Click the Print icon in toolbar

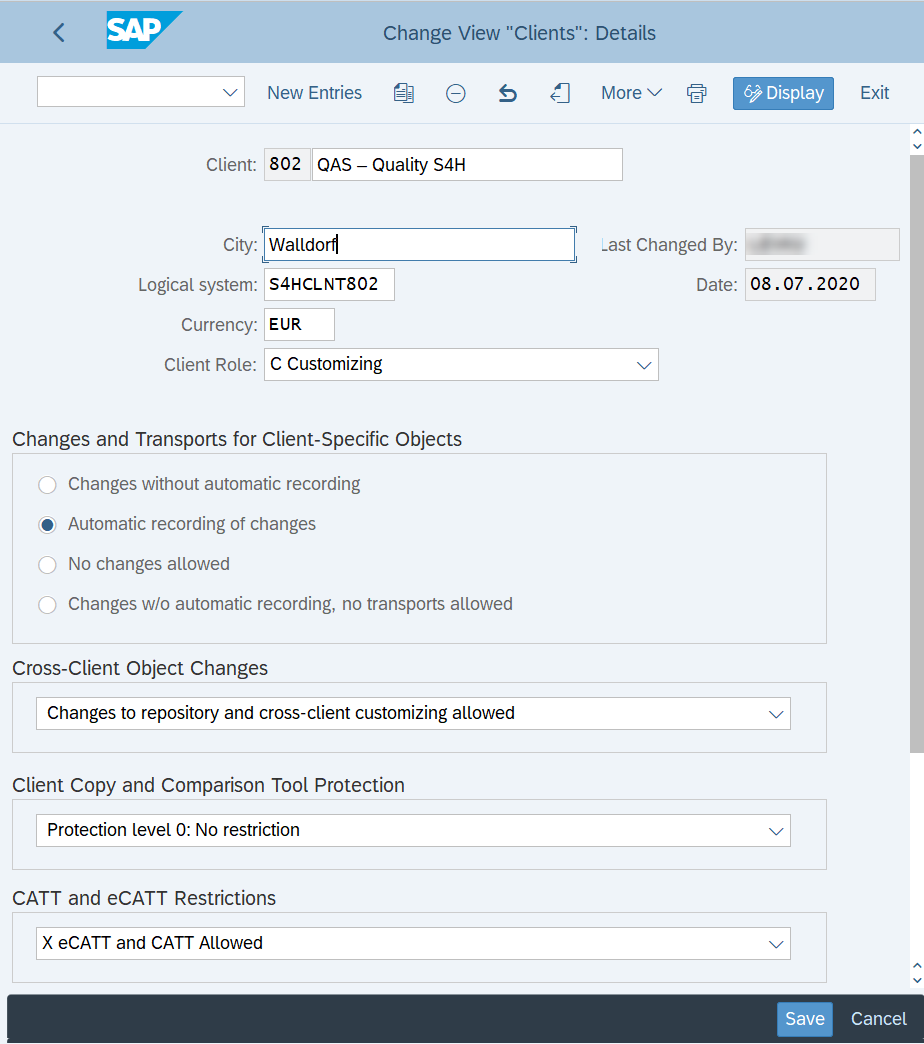point(696,93)
